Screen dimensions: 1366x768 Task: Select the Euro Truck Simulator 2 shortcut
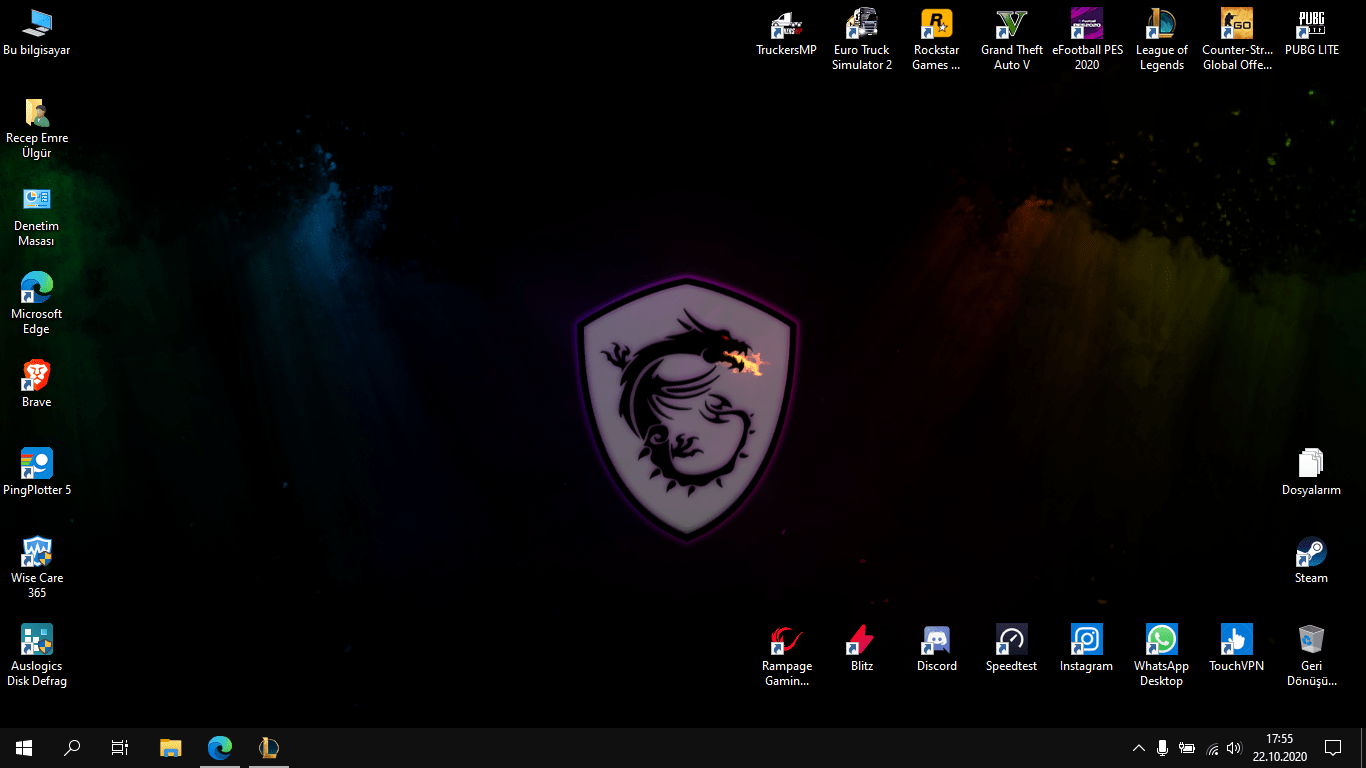(x=862, y=40)
